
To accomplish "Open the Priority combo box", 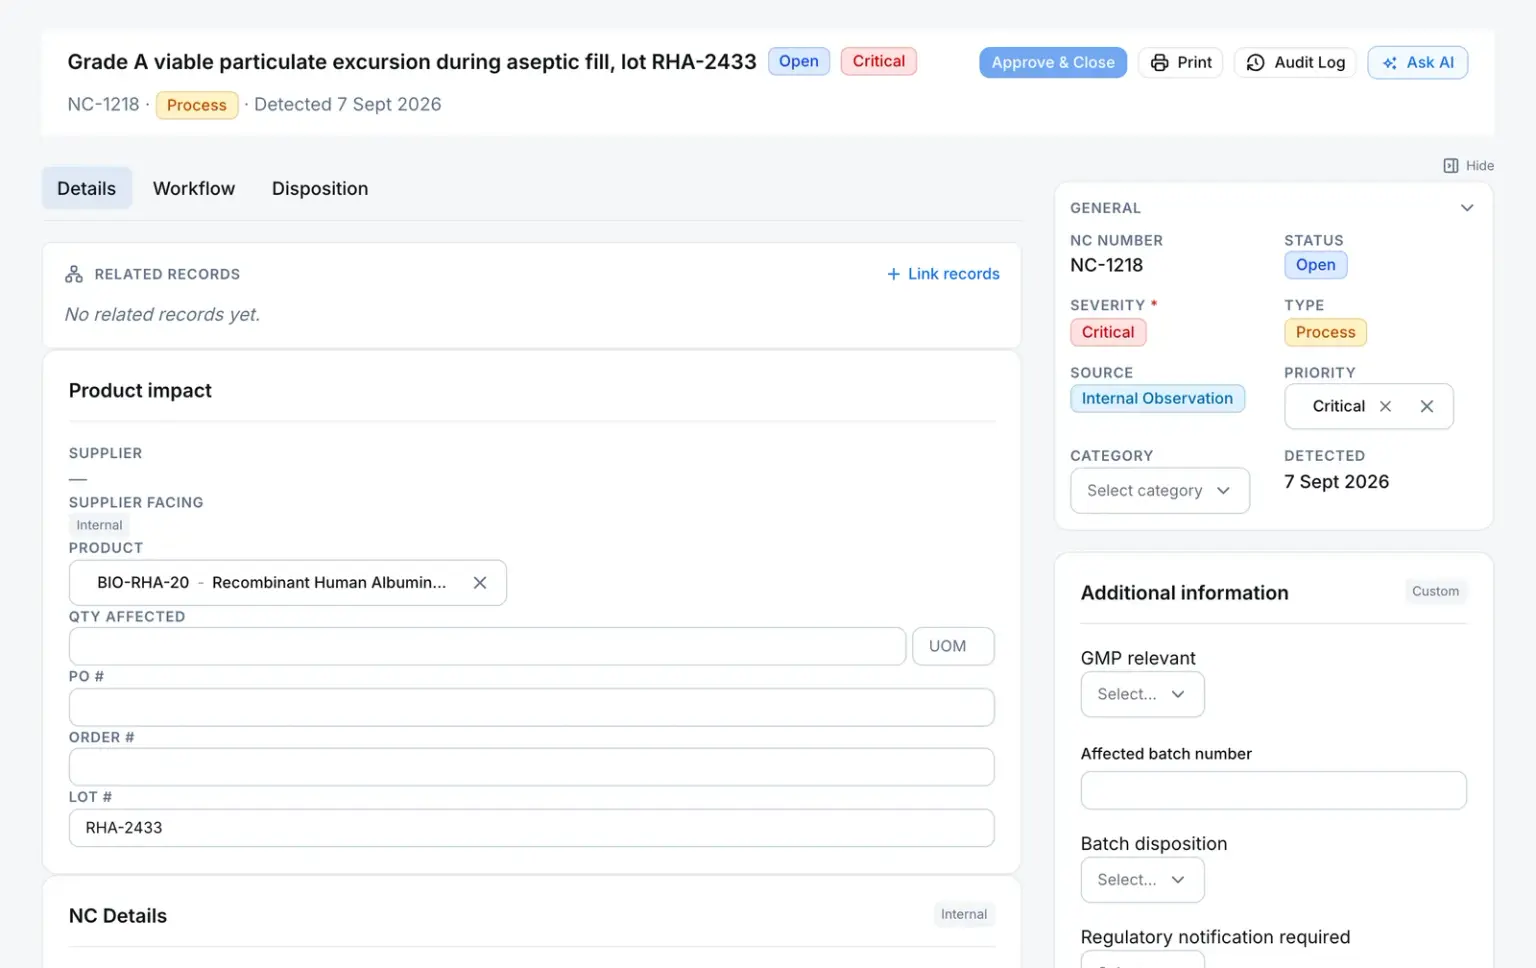I will click(x=1368, y=406).
